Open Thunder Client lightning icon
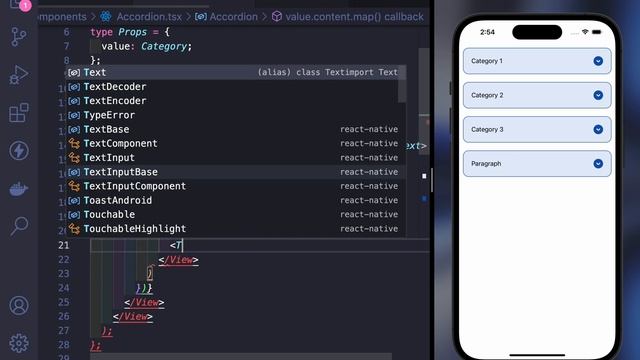Screen dimensions: 640x360 coord(18,151)
